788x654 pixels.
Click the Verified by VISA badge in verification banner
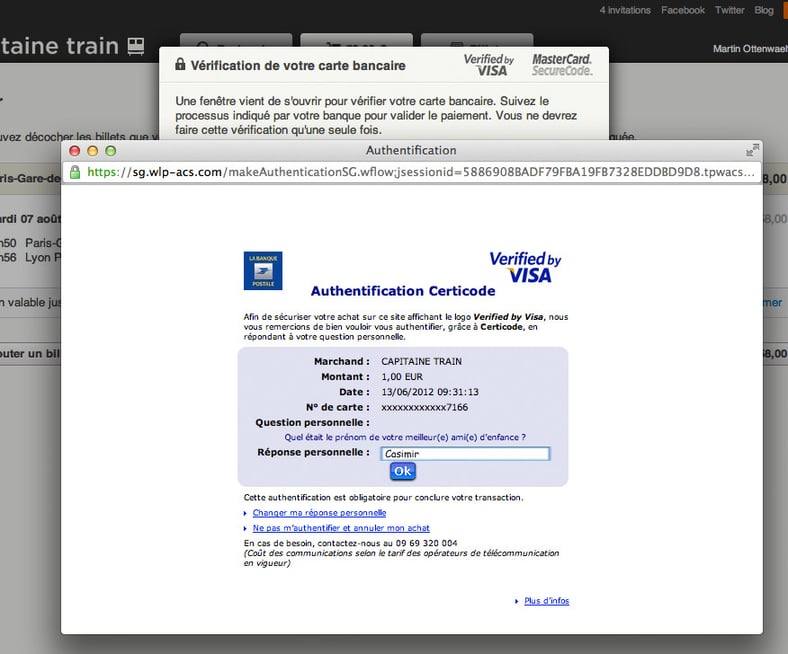pyautogui.click(x=488, y=65)
